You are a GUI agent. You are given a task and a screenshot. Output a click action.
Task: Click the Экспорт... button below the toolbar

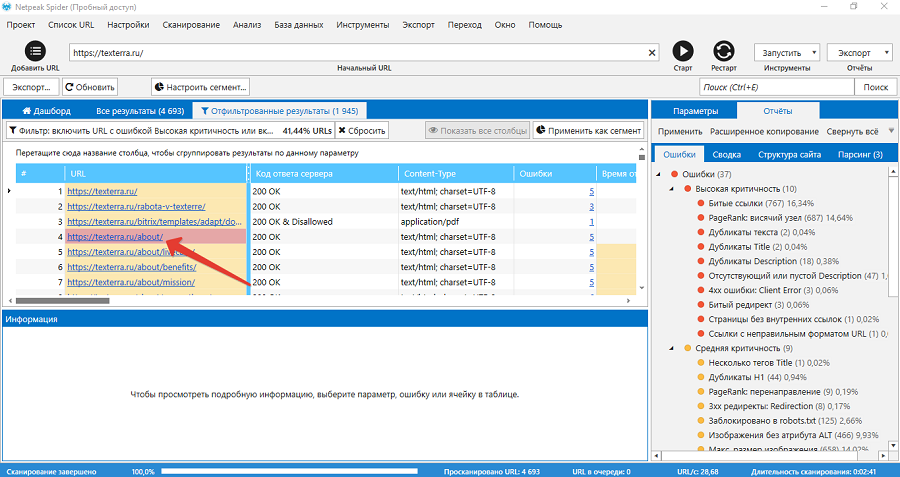pyautogui.click(x=31, y=87)
